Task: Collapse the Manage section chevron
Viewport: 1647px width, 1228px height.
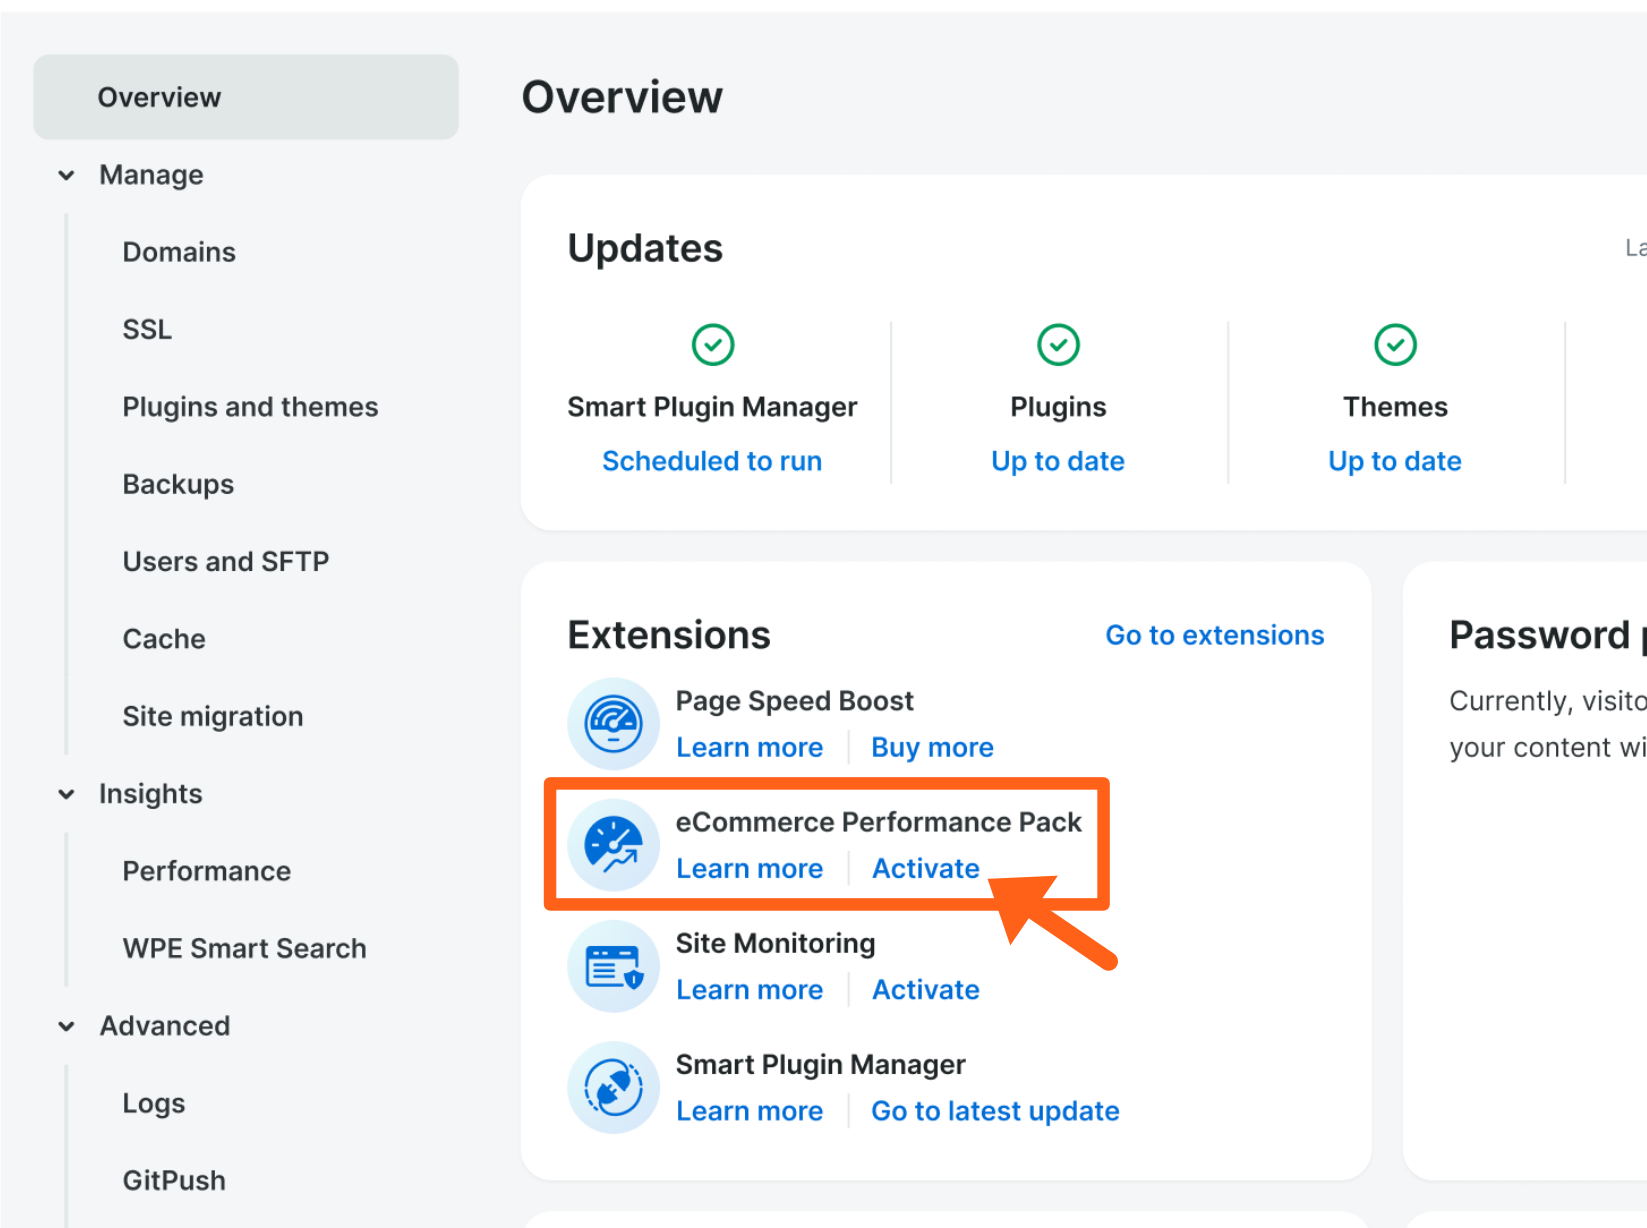Action: (67, 176)
